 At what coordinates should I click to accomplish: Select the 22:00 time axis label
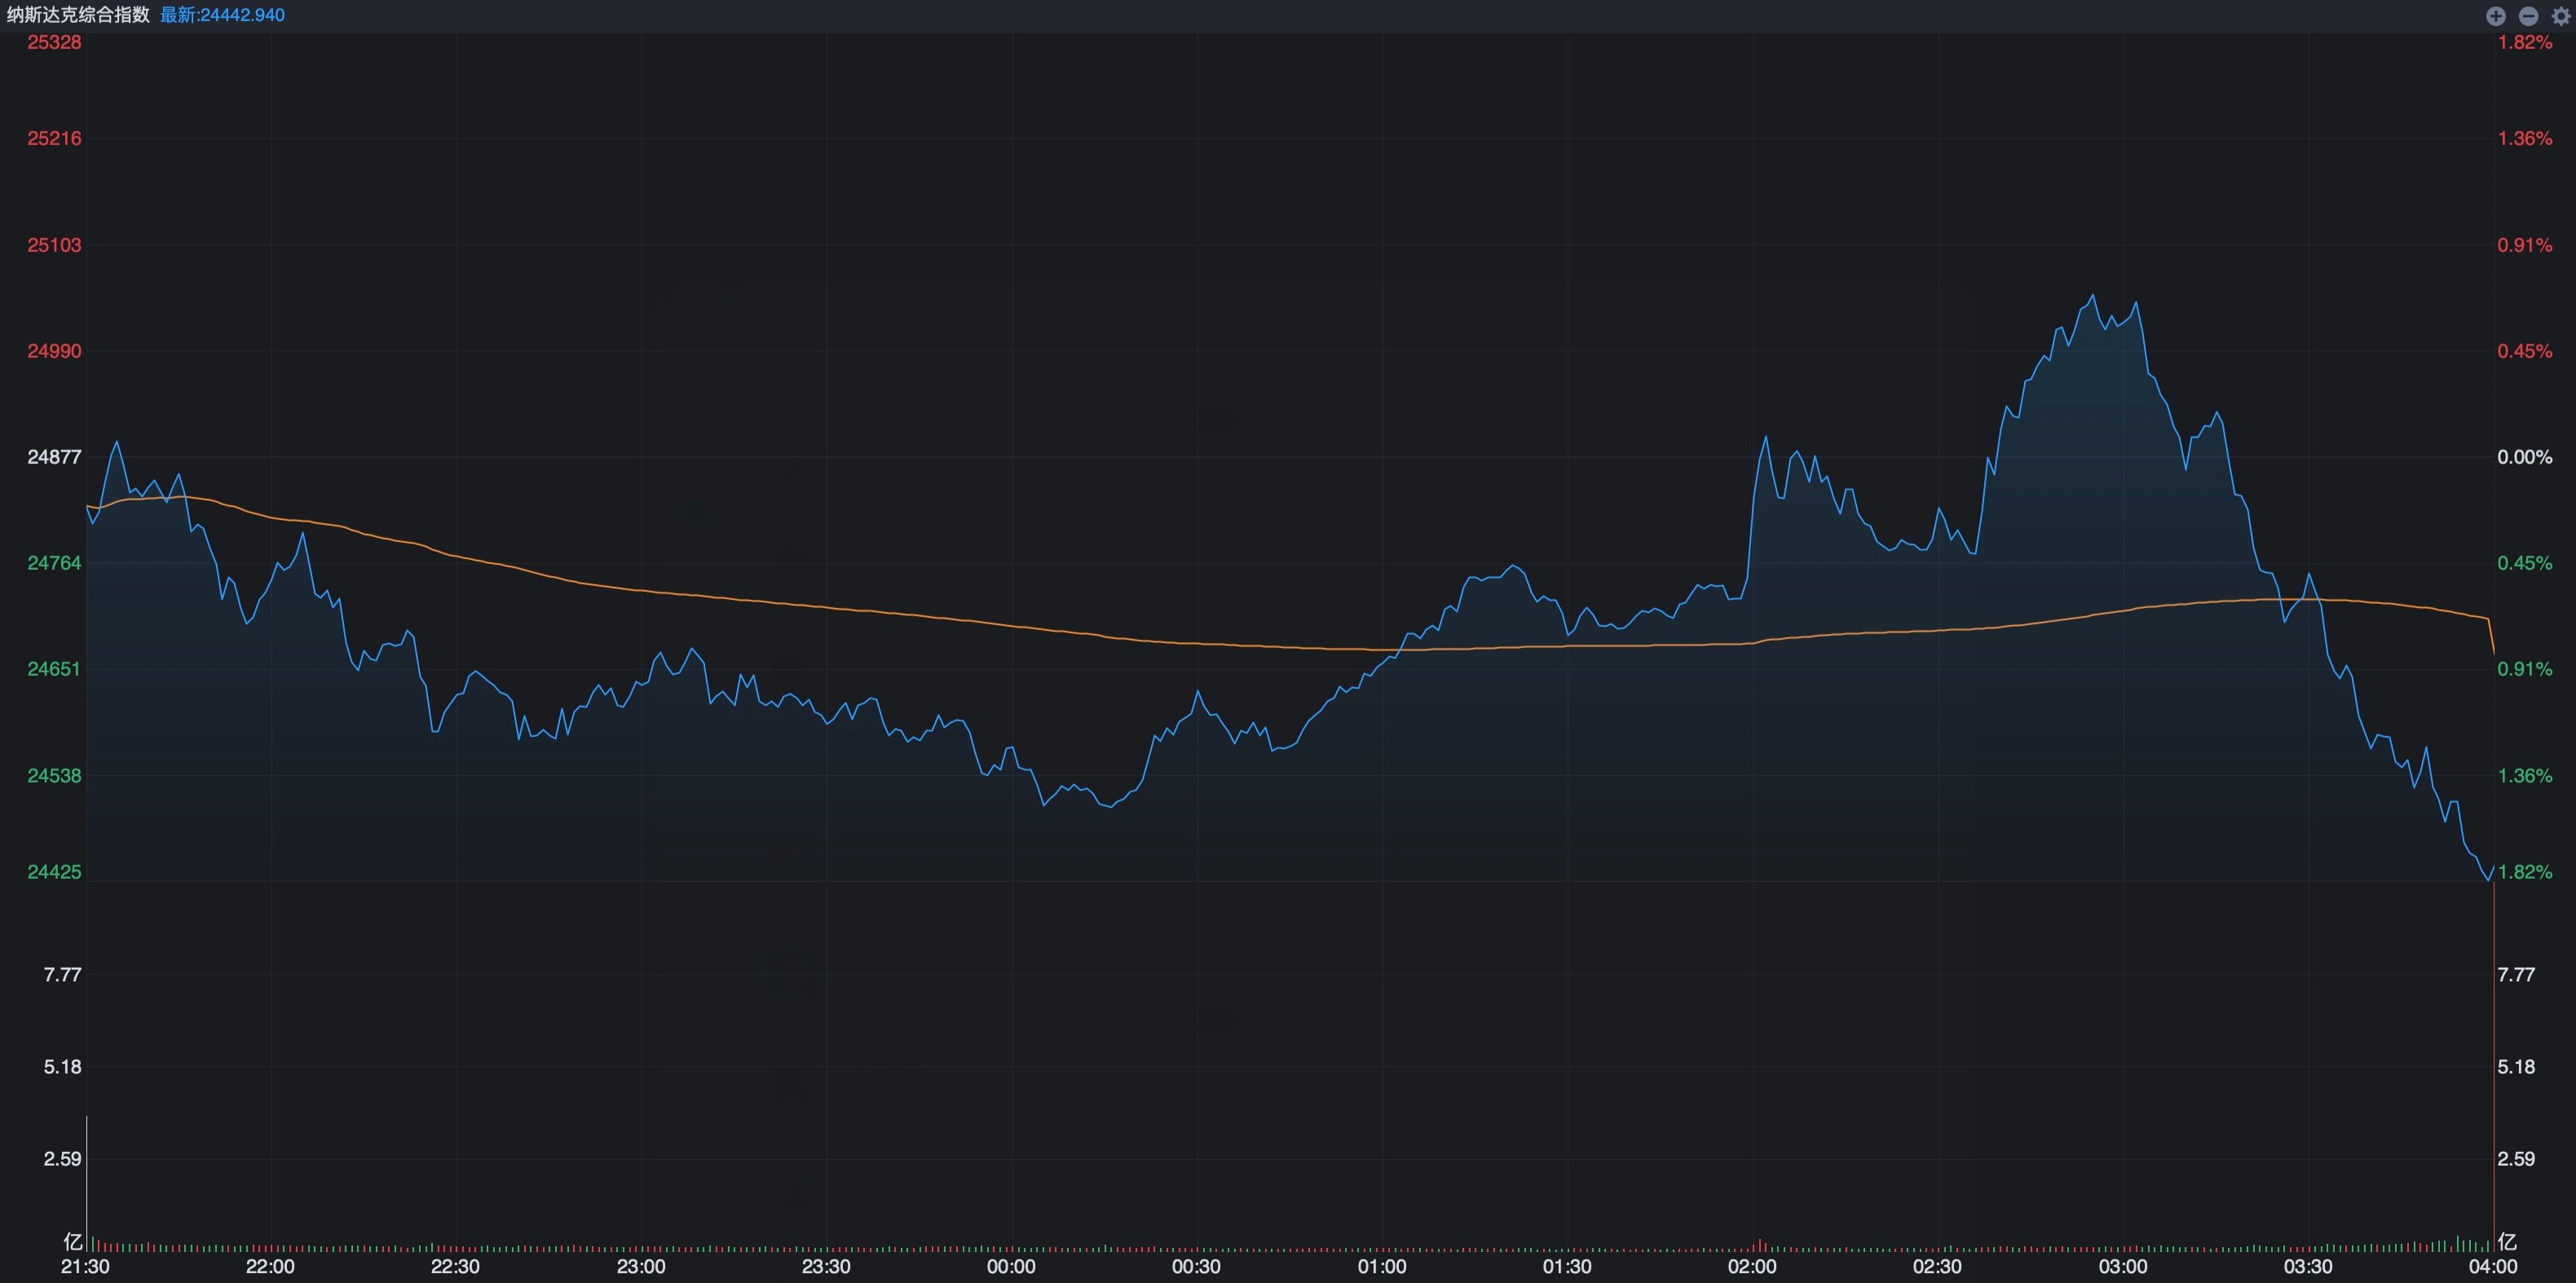pos(270,1267)
